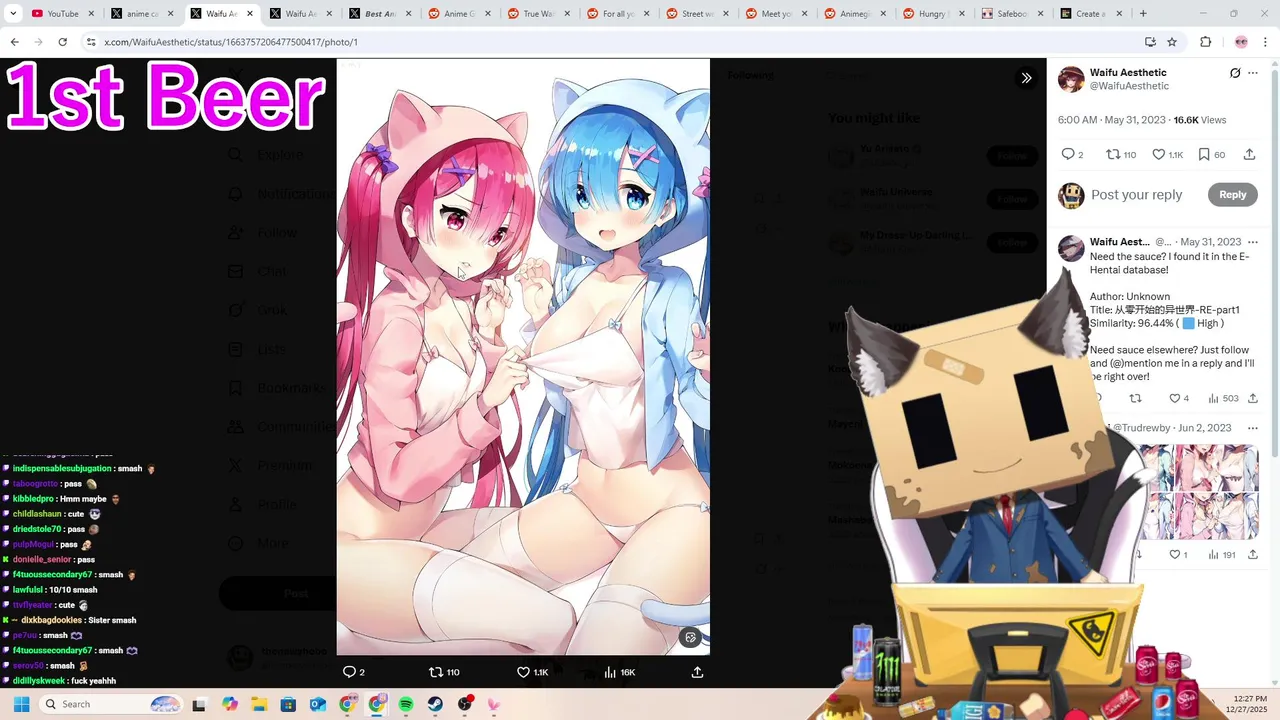This screenshot has height=720, width=1280.
Task: Click the site info icon beside the URL
Action: point(91,42)
